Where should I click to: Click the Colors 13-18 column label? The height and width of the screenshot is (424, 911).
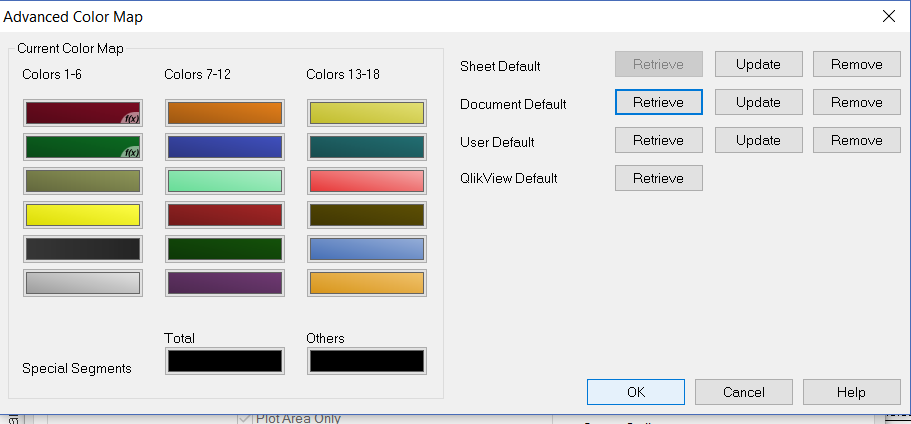pos(343,74)
